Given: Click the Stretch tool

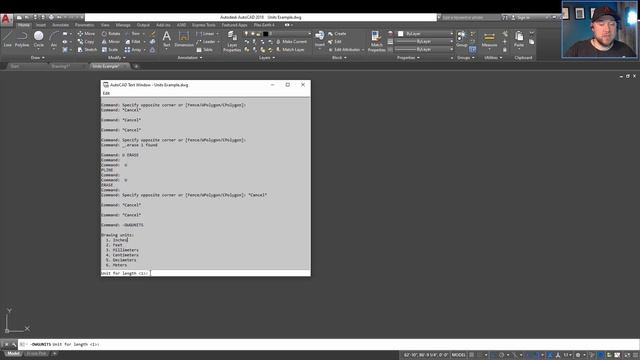Looking at the screenshot, I should (x=87, y=50).
